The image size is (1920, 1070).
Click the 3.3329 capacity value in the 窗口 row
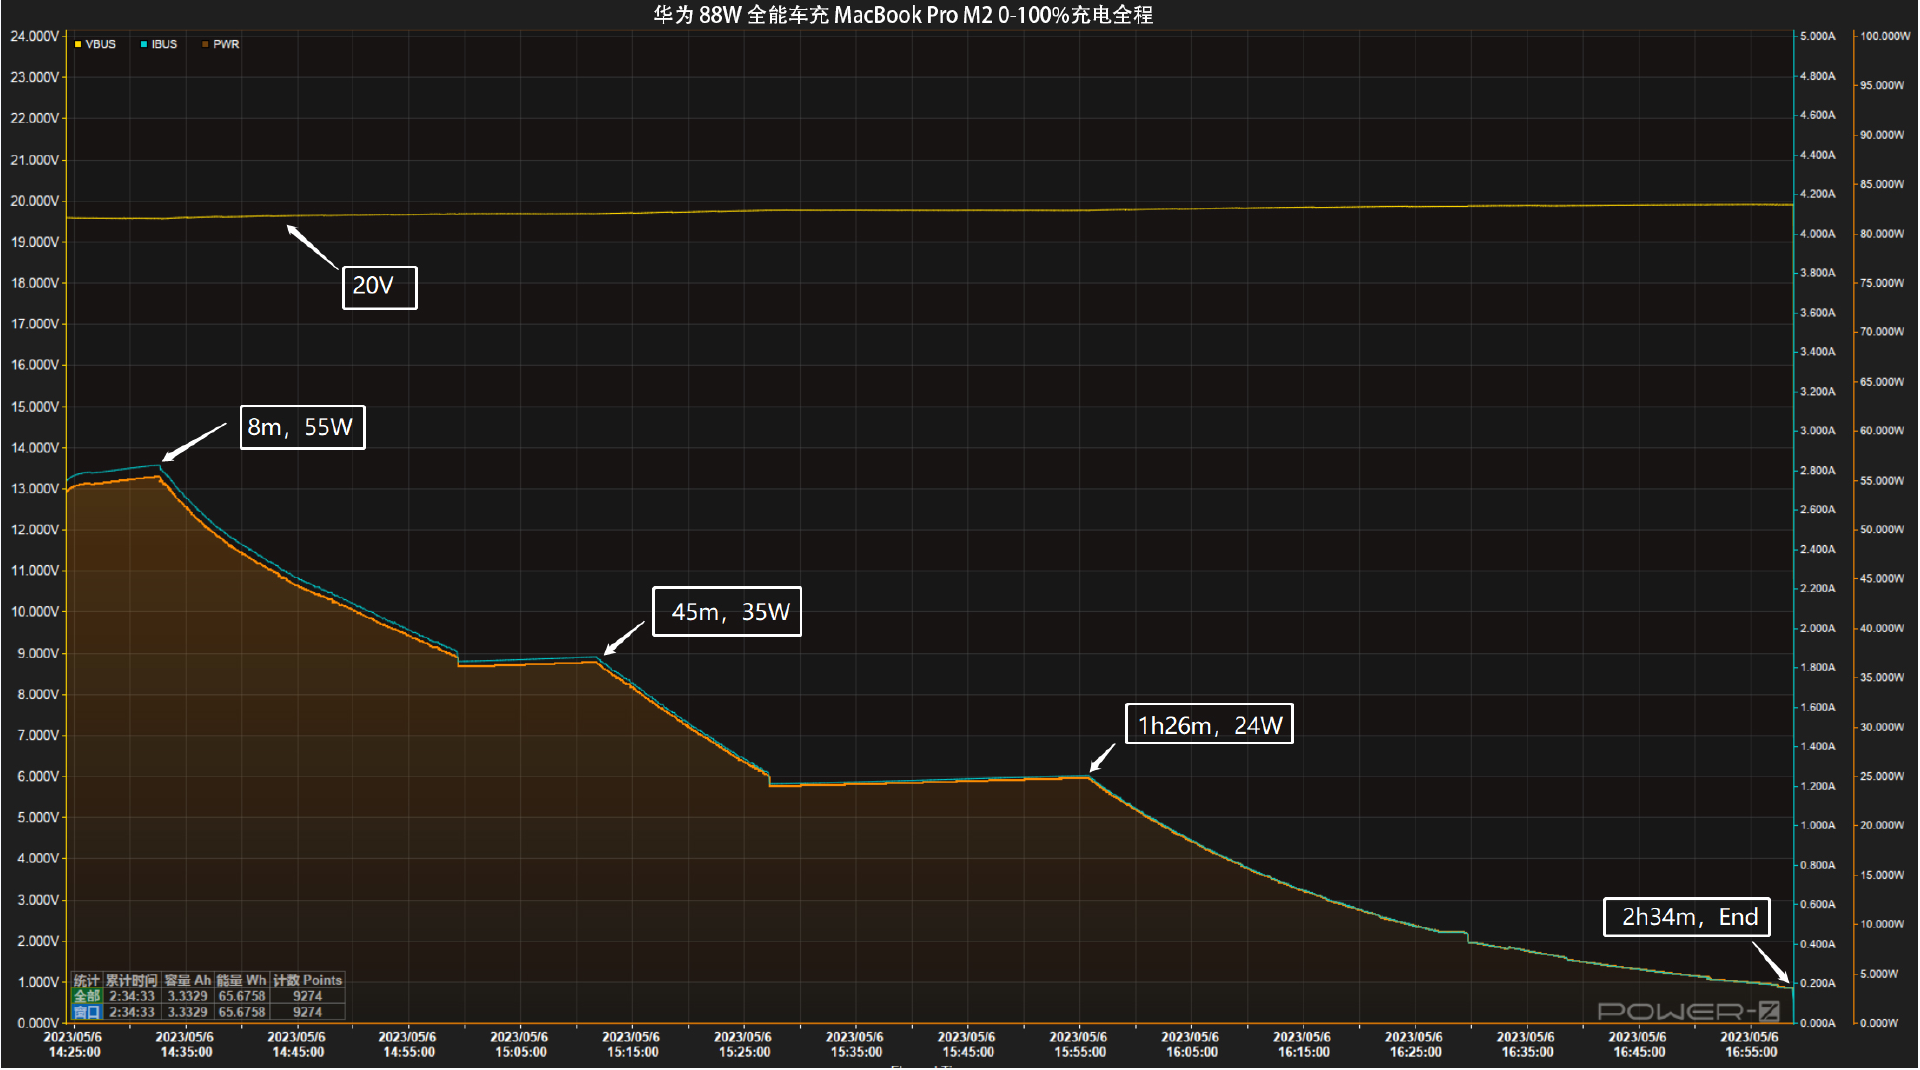(188, 1012)
